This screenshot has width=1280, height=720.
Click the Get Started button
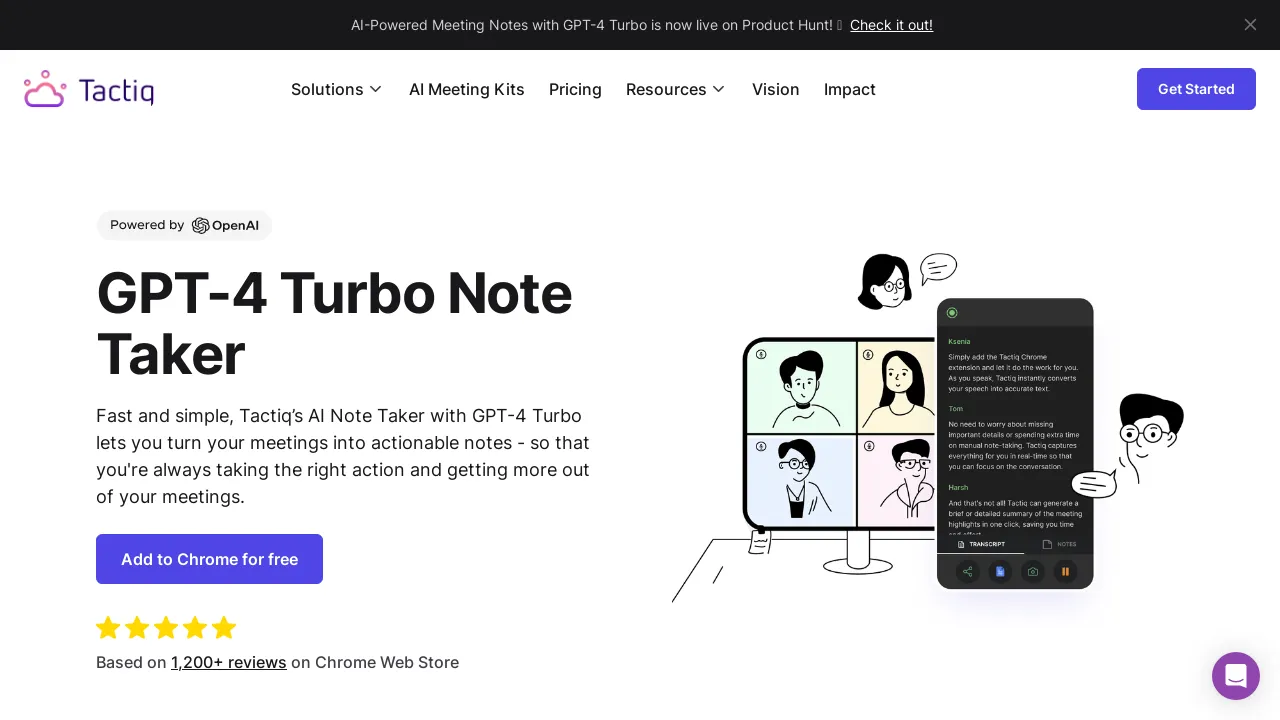pyautogui.click(x=1196, y=89)
